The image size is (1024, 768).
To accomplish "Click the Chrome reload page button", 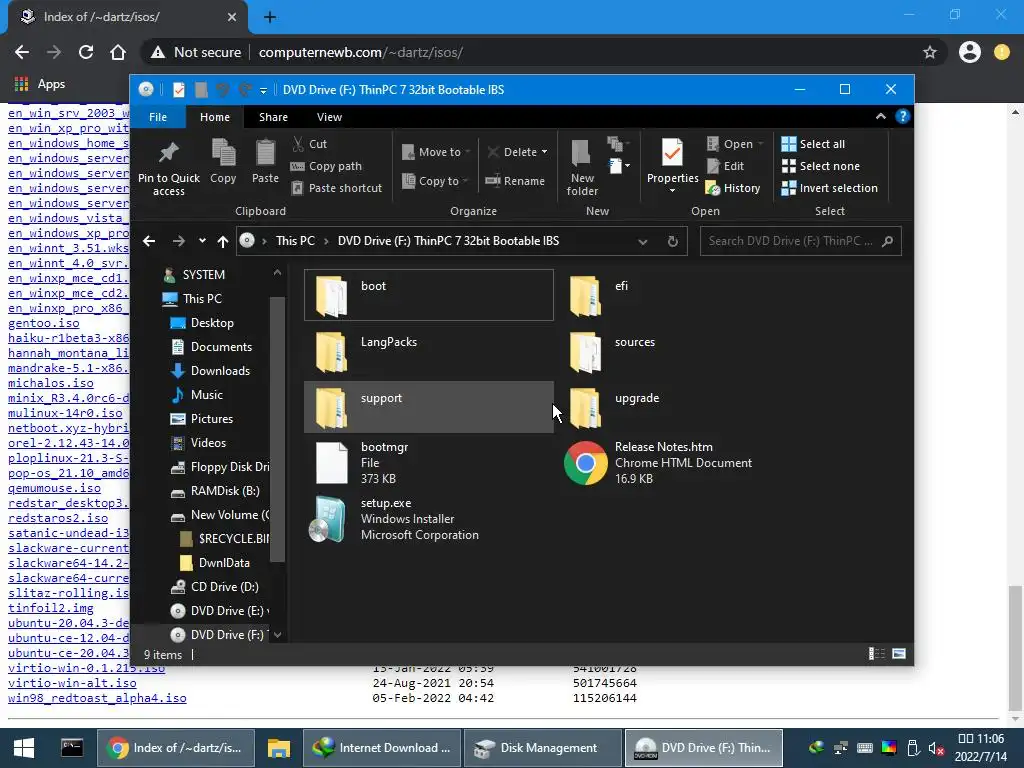I will (x=86, y=52).
